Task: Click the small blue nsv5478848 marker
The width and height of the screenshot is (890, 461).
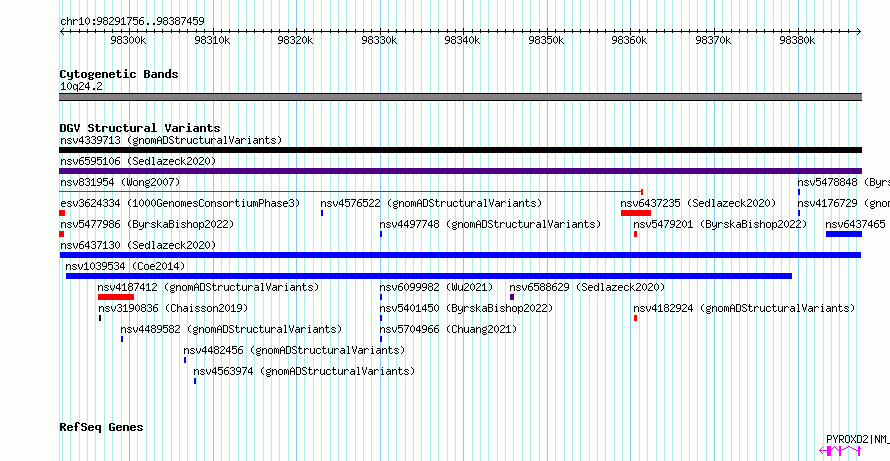Action: 799,192
